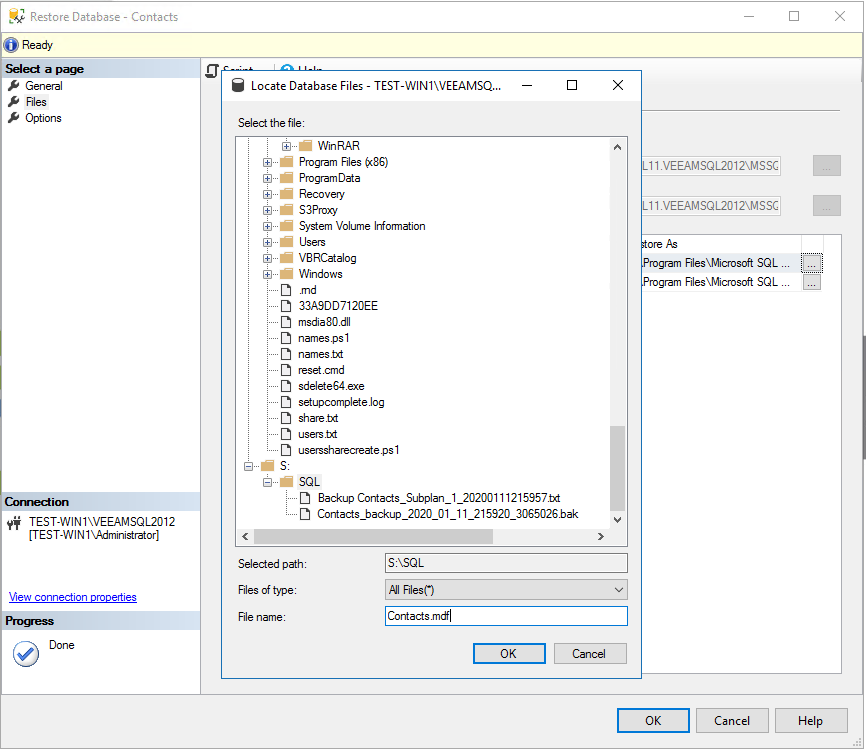Click the msdia80.dll file icon
This screenshot has width=866, height=751.
coord(286,322)
